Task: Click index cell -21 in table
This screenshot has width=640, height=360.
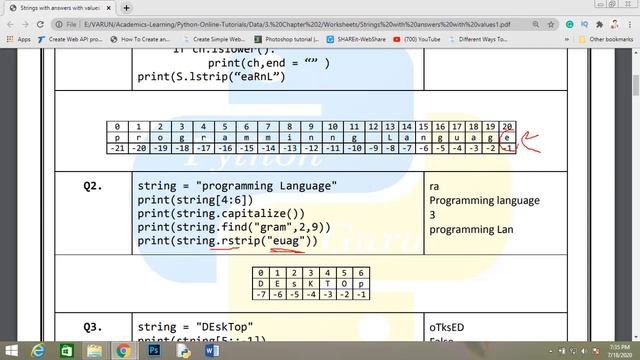Action: pyautogui.click(x=117, y=148)
